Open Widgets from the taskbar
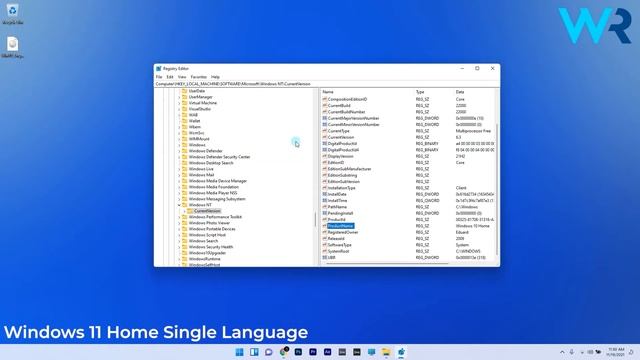This screenshot has width=640, height=360. click(254, 352)
